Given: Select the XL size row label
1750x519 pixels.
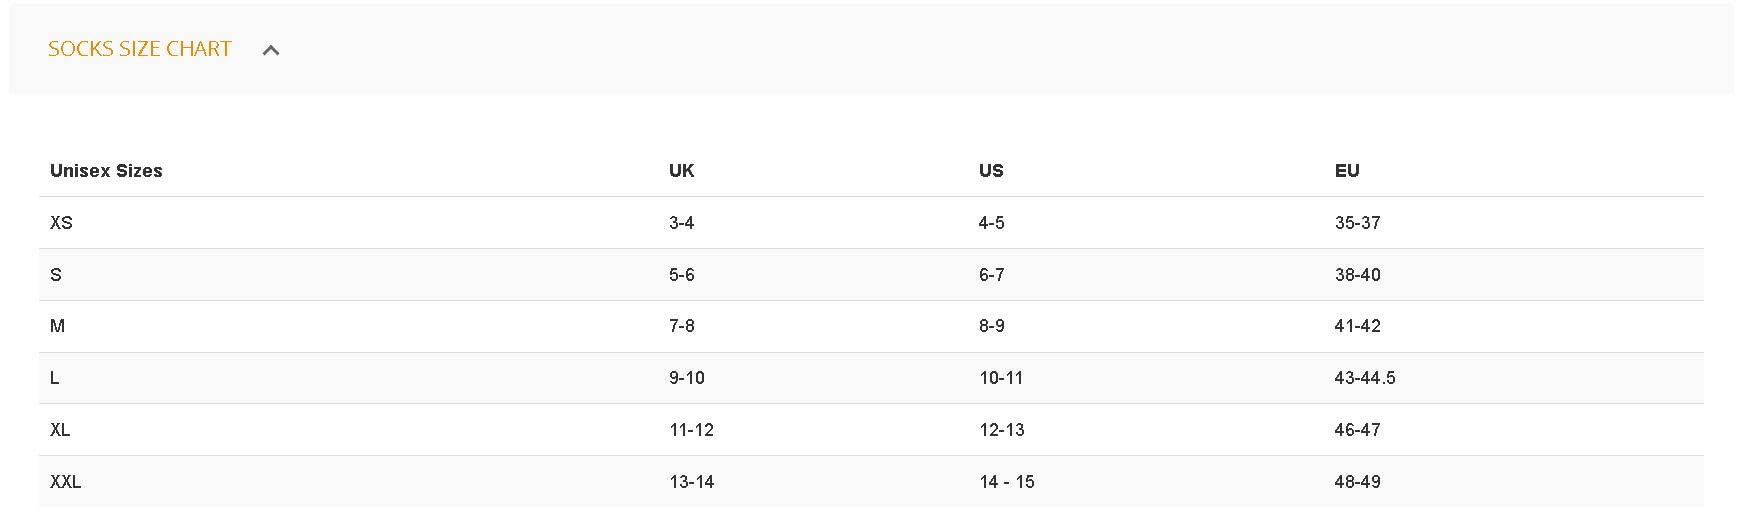Looking at the screenshot, I should [x=60, y=430].
